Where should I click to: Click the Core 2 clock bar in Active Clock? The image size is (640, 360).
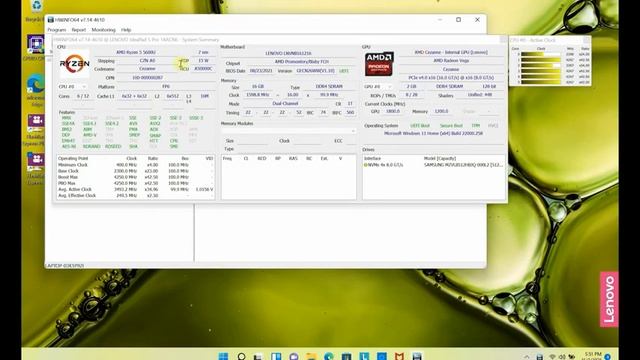click(x=541, y=65)
